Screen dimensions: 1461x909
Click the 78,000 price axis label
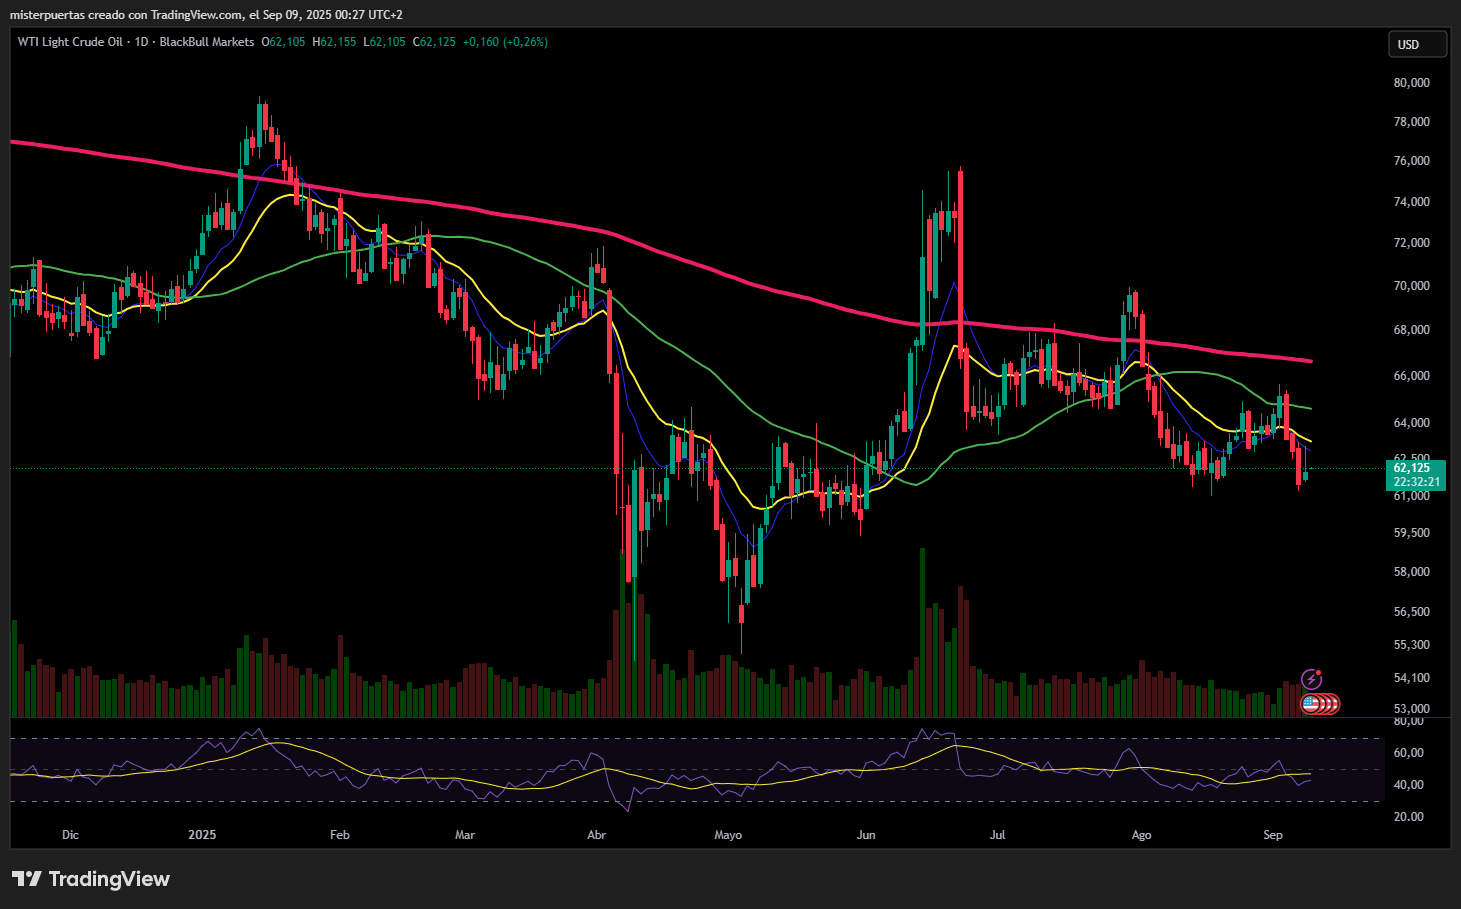click(x=1411, y=122)
